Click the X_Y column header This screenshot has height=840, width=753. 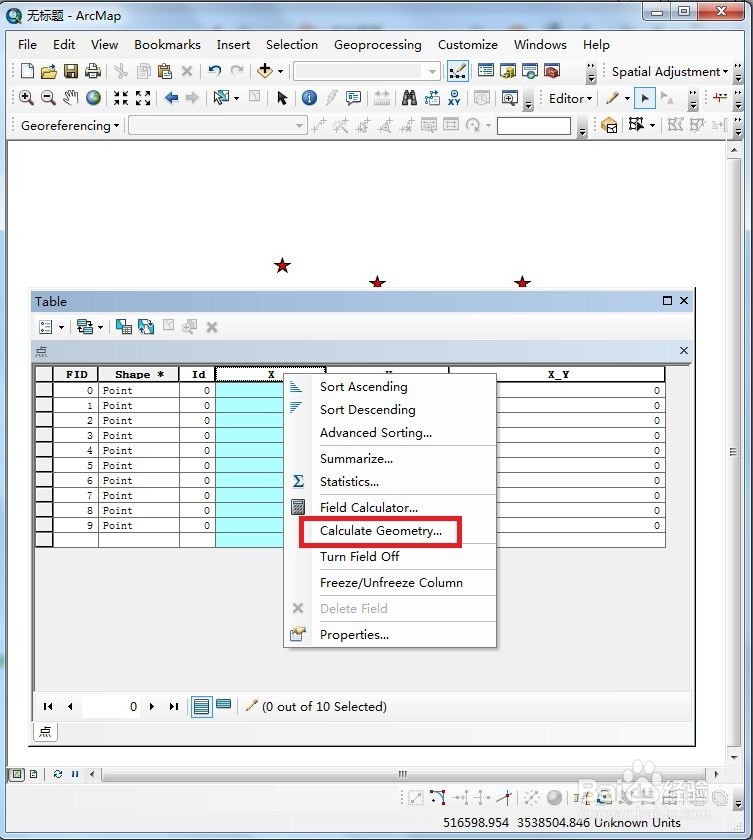tap(558, 374)
